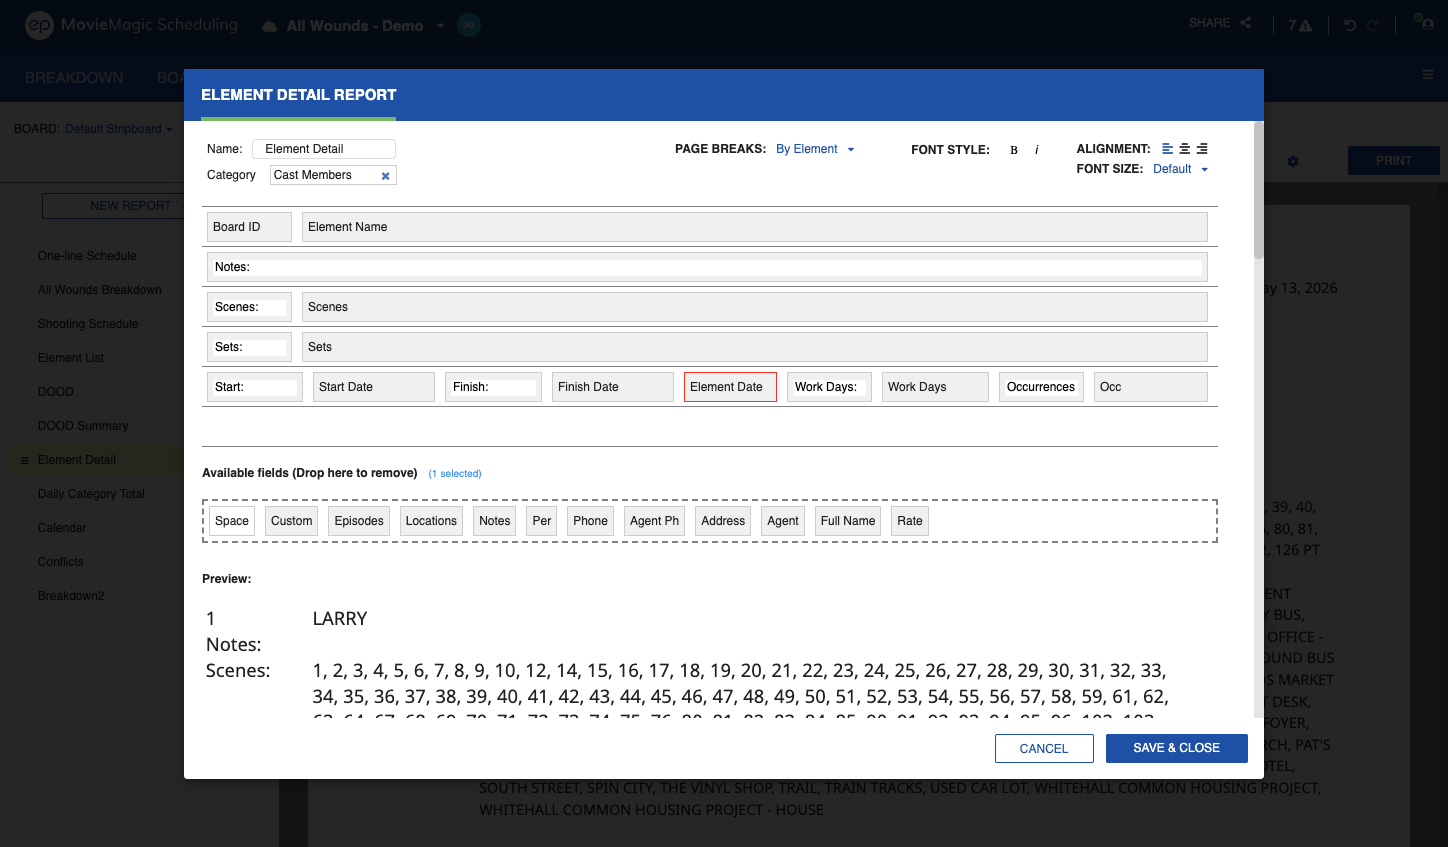Select the Occ field box

click(x=1151, y=387)
